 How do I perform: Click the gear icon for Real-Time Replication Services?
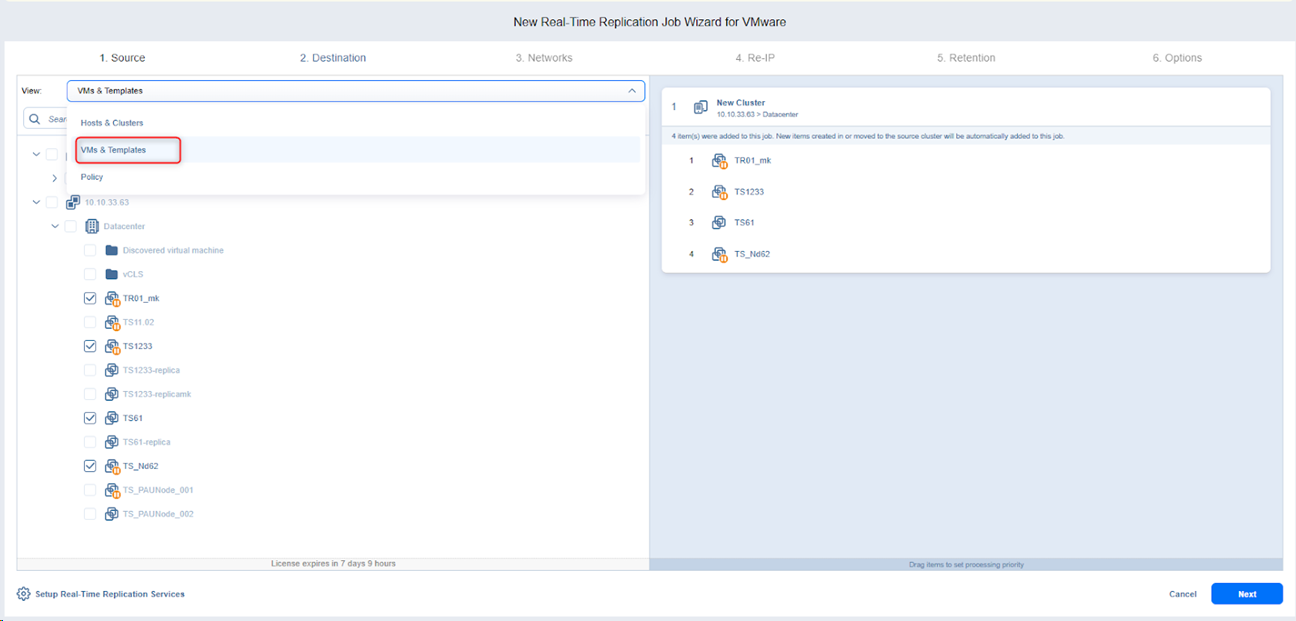coord(23,594)
